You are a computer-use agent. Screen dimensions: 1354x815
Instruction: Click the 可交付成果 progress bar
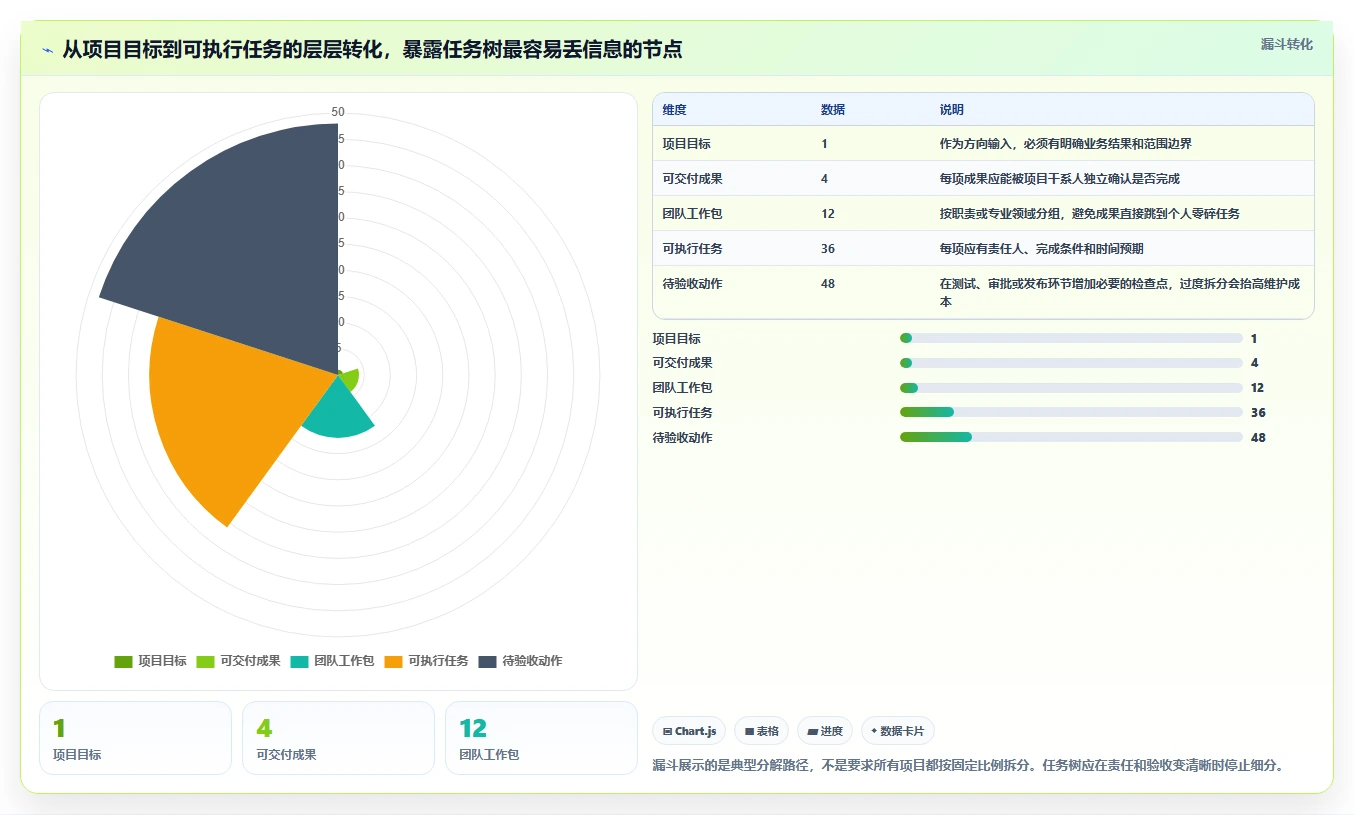coord(1071,363)
